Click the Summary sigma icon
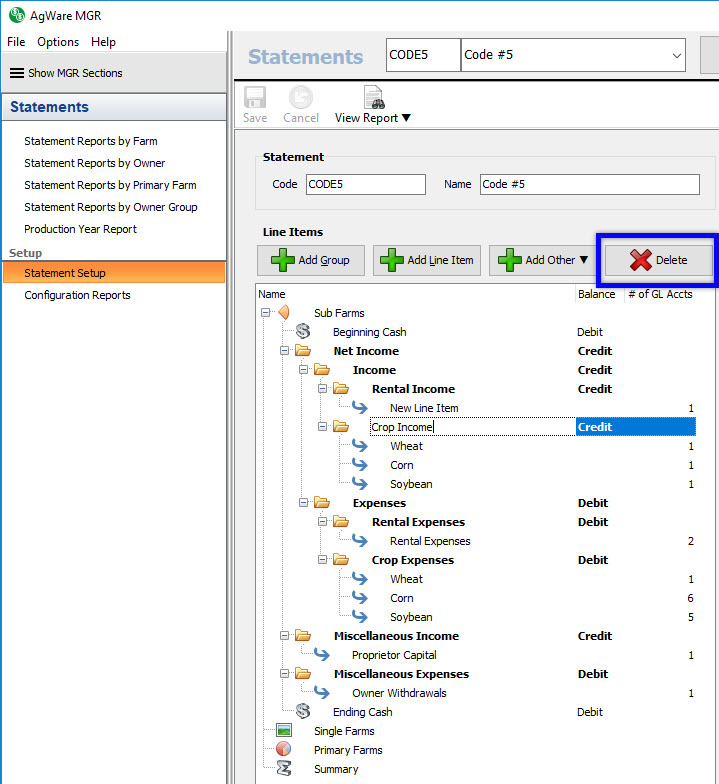The height and width of the screenshot is (784, 719). pyautogui.click(x=284, y=769)
